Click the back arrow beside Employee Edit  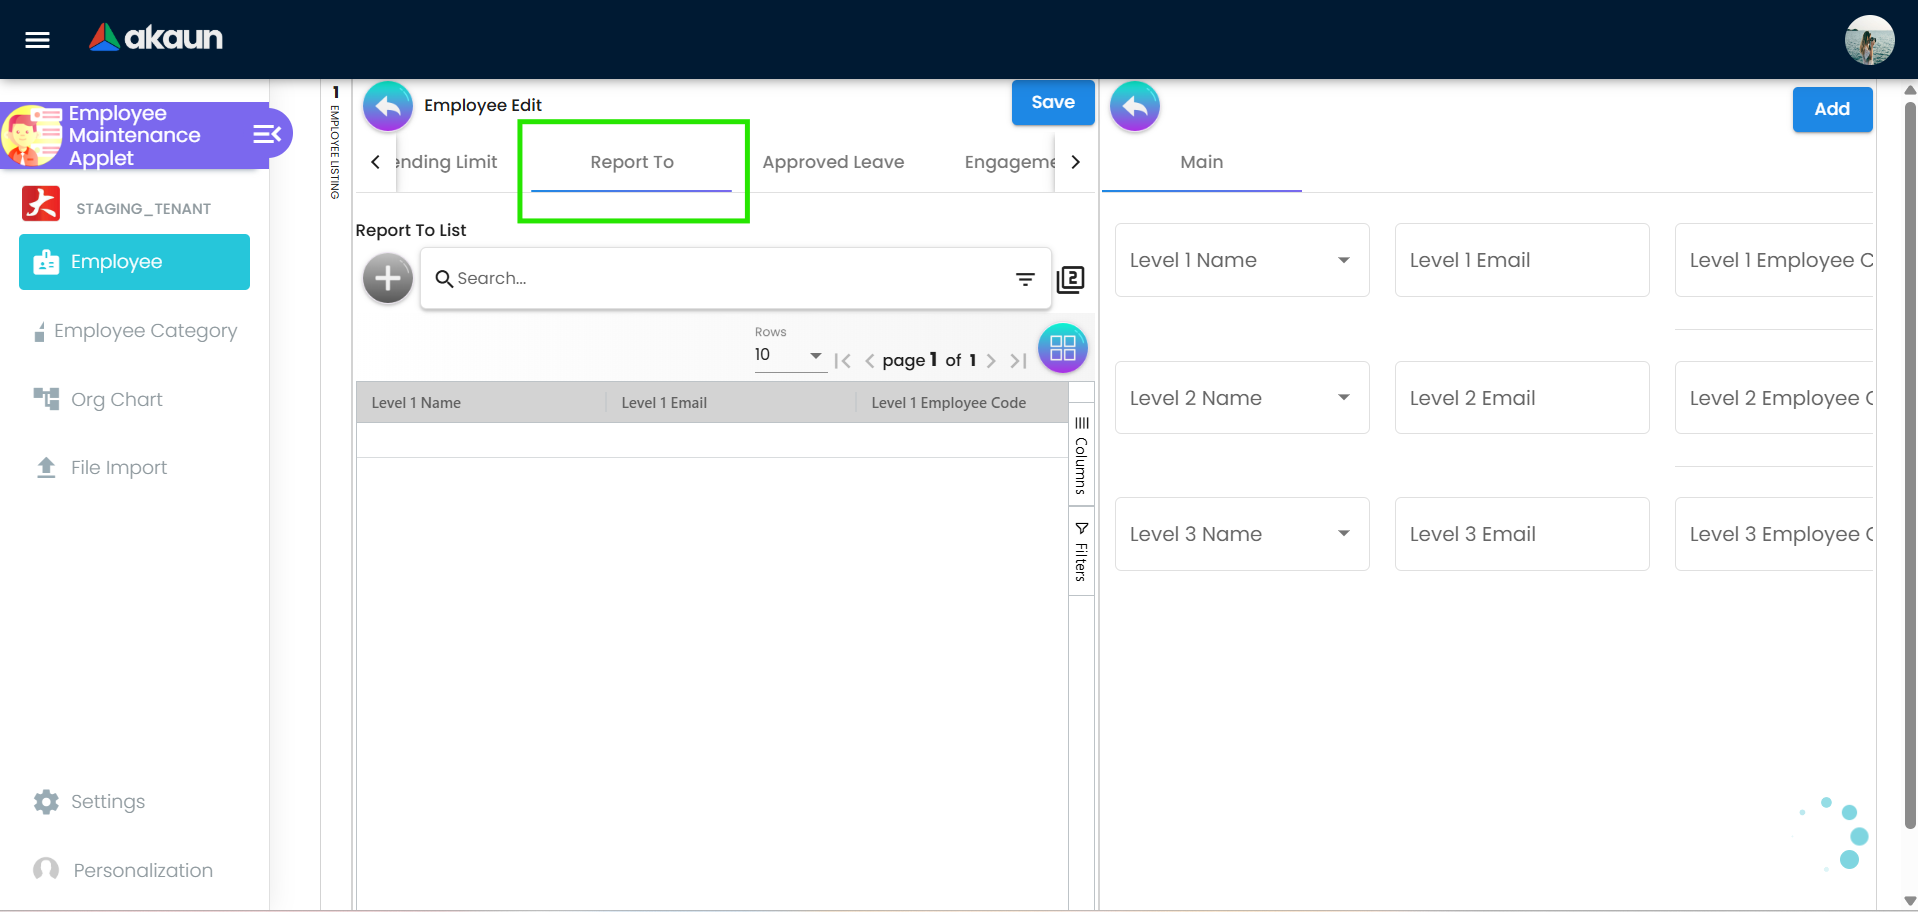coord(387,104)
